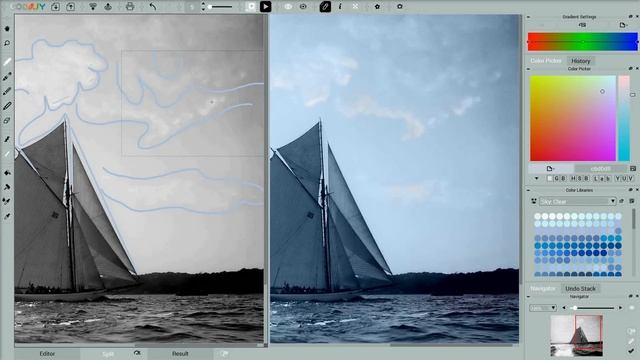This screenshot has width=640, height=360.
Task: Click the rightmost gear icon in top toolbar
Action: tap(400, 7)
